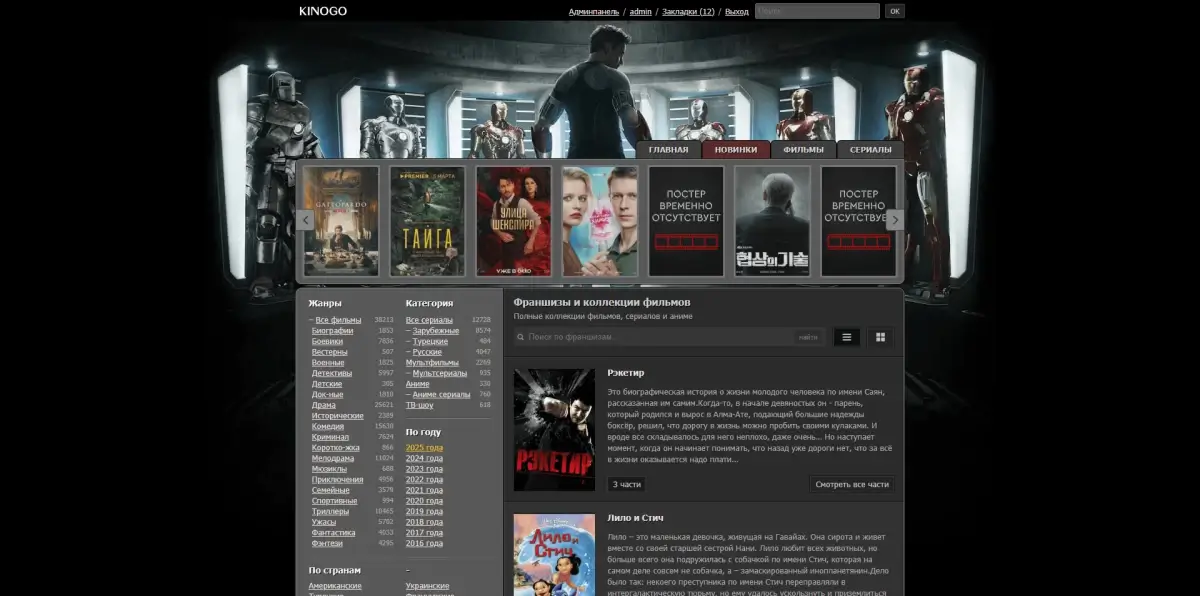Screen dimensions: 1200x596
Task: Select the Детективы genre
Action: coord(332,373)
